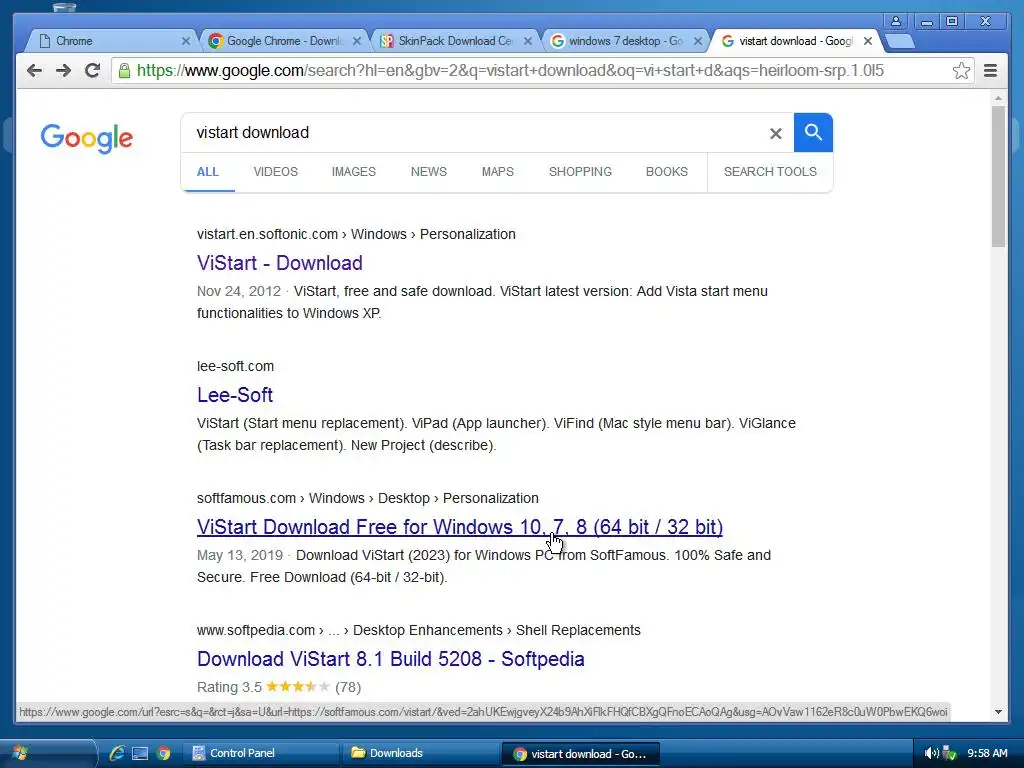
Task: Close the 'Chrome' tab
Action: [185, 41]
